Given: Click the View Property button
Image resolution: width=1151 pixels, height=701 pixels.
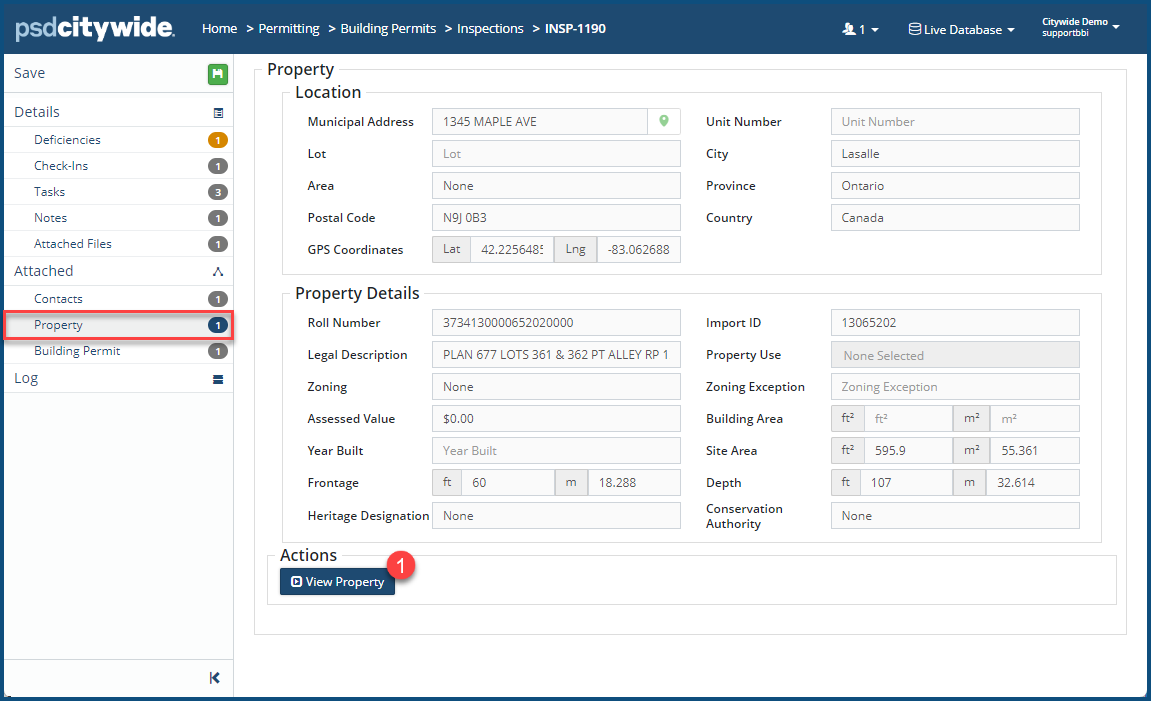Looking at the screenshot, I should coord(338,581).
